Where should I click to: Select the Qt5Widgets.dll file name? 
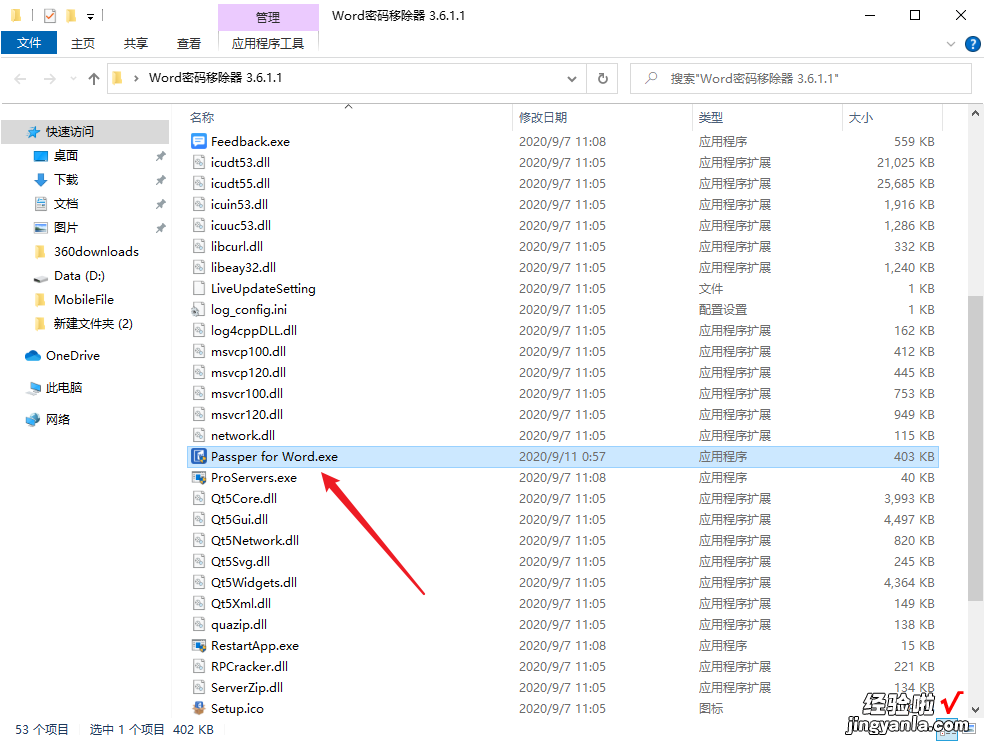point(254,582)
